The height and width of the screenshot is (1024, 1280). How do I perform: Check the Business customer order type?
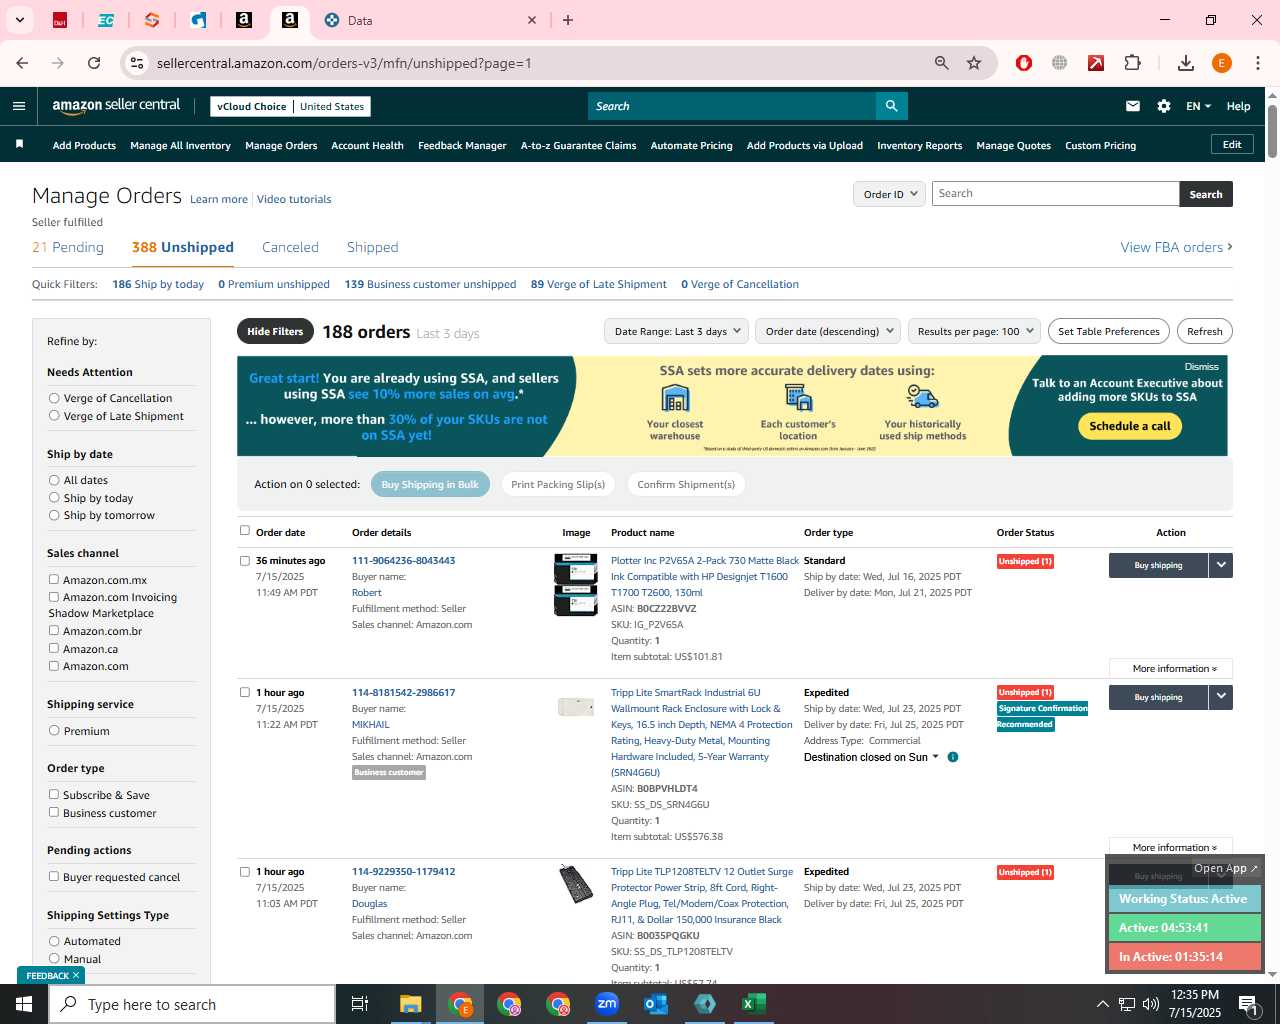point(54,812)
